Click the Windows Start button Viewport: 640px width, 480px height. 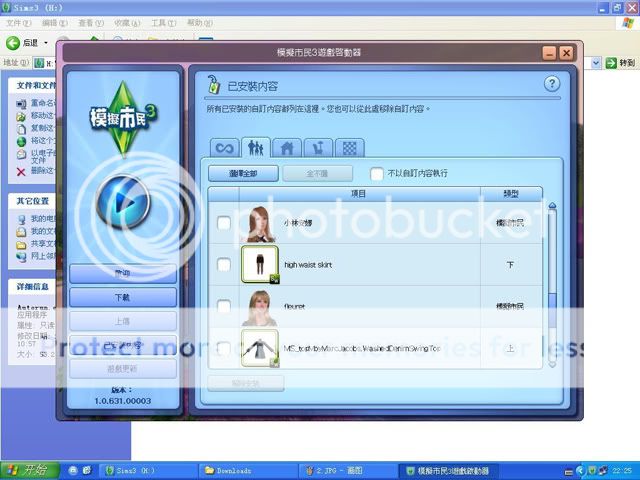click(29, 470)
